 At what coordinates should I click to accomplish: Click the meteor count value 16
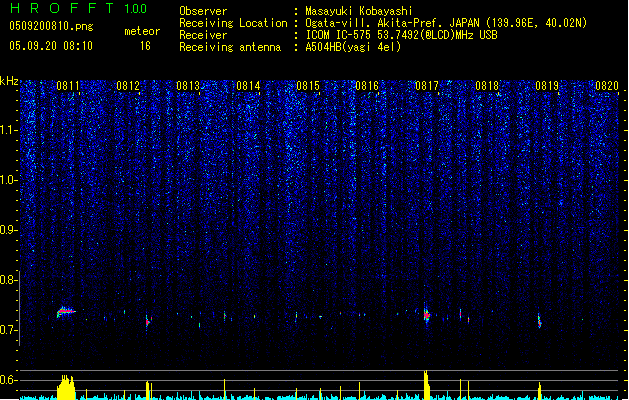[145, 46]
